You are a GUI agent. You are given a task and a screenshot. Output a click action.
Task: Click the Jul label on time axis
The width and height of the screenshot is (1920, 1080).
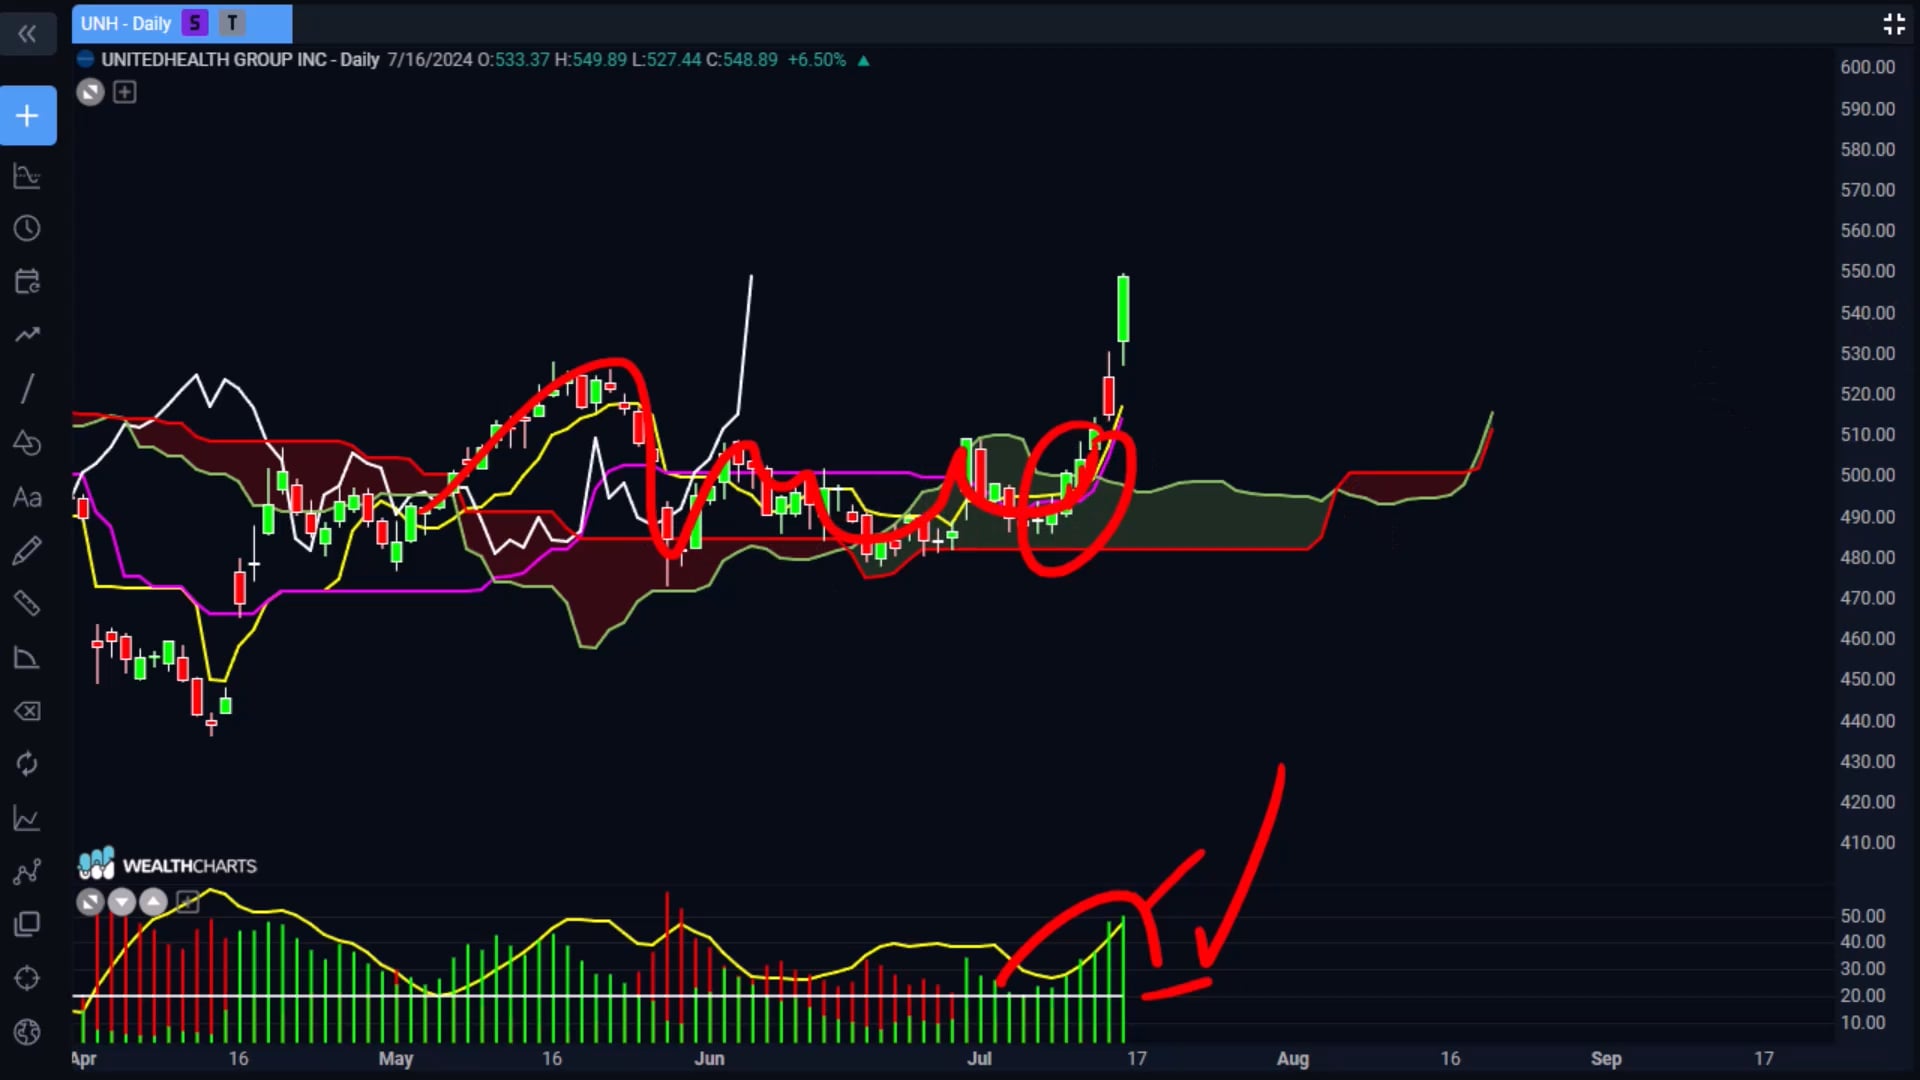point(979,1058)
